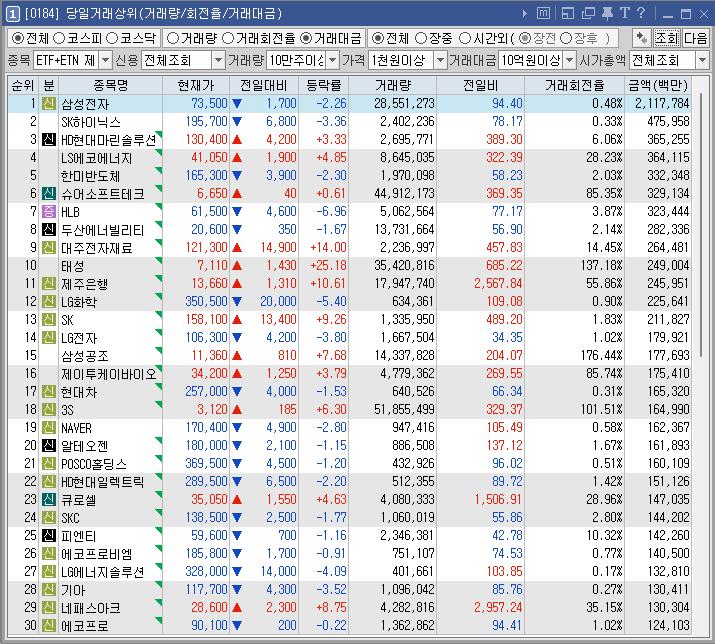Select the 거래대금 radio button
The image size is (715, 644).
point(306,38)
